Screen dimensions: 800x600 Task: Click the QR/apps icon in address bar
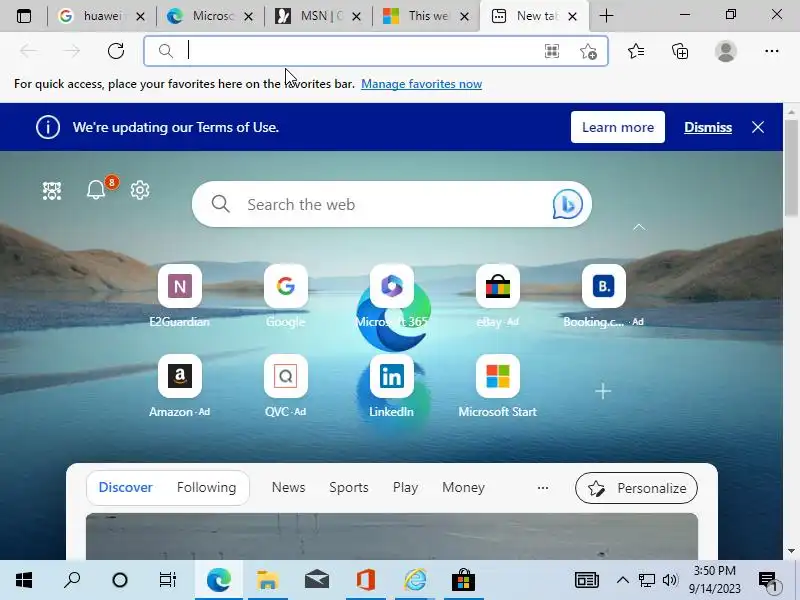coord(552,51)
